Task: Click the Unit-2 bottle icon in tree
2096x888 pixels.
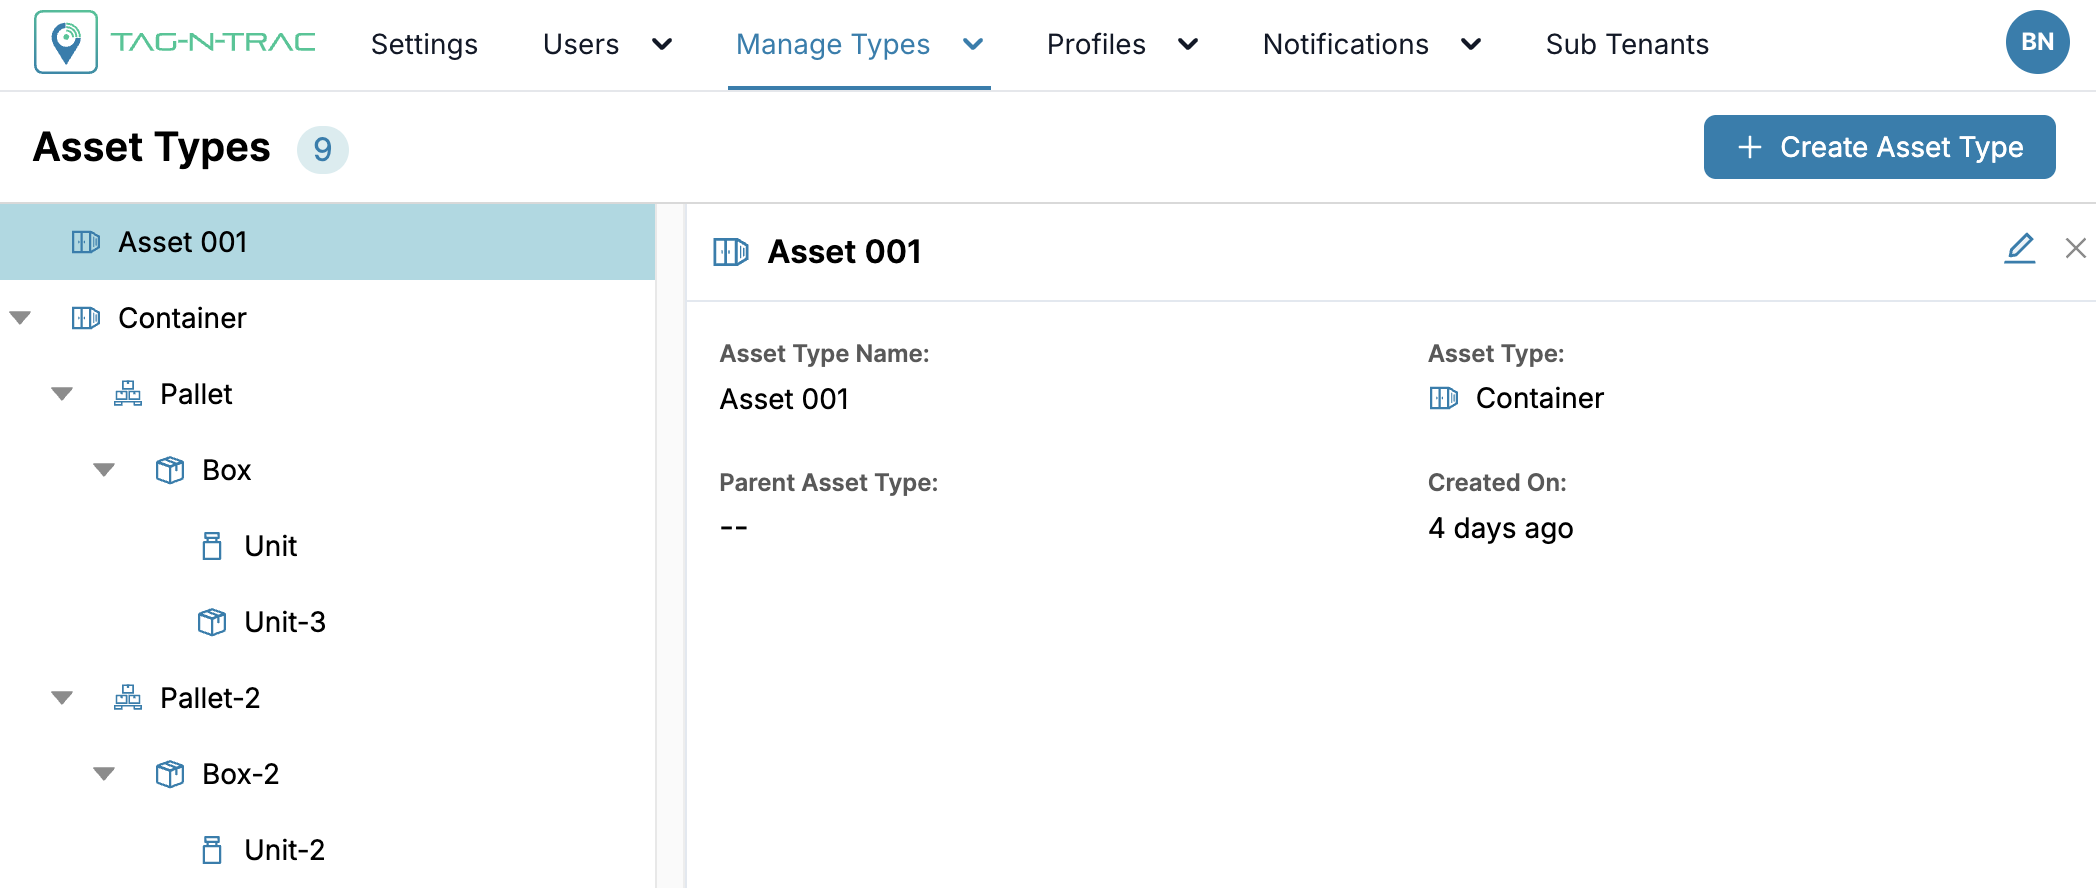Action: pos(212,850)
